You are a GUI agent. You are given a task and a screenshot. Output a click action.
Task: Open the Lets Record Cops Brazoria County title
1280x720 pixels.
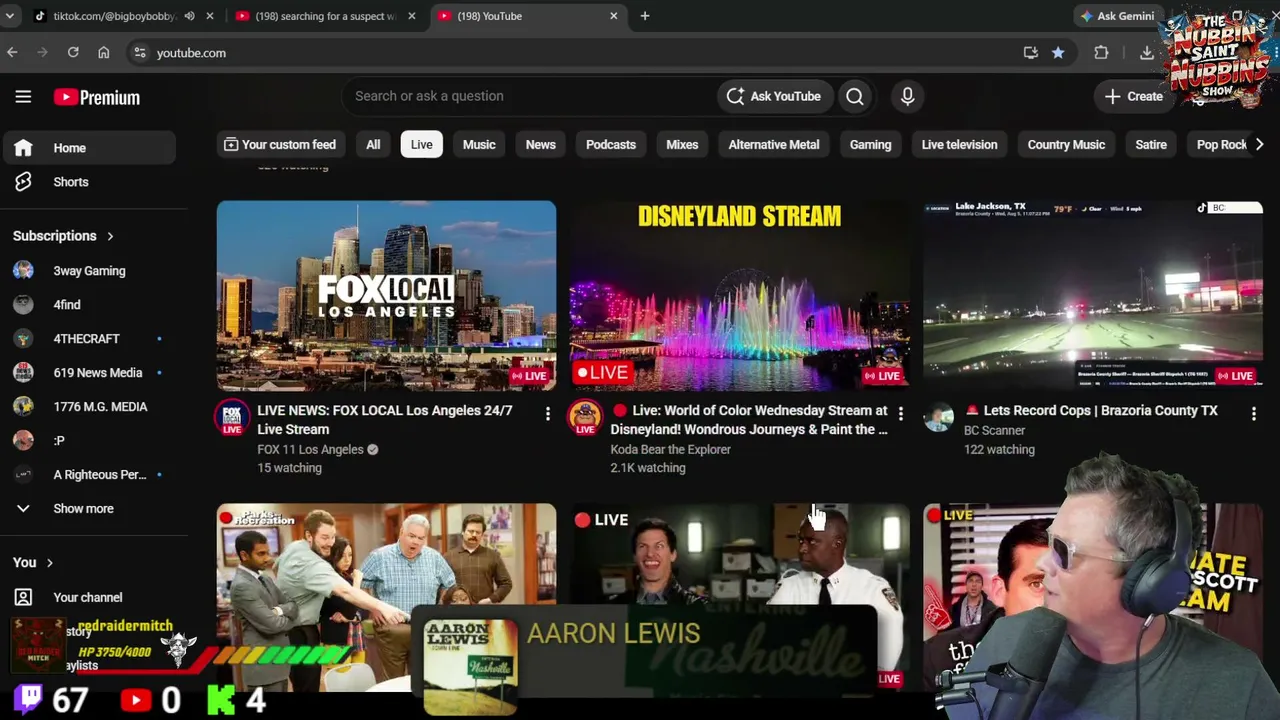tap(1091, 411)
